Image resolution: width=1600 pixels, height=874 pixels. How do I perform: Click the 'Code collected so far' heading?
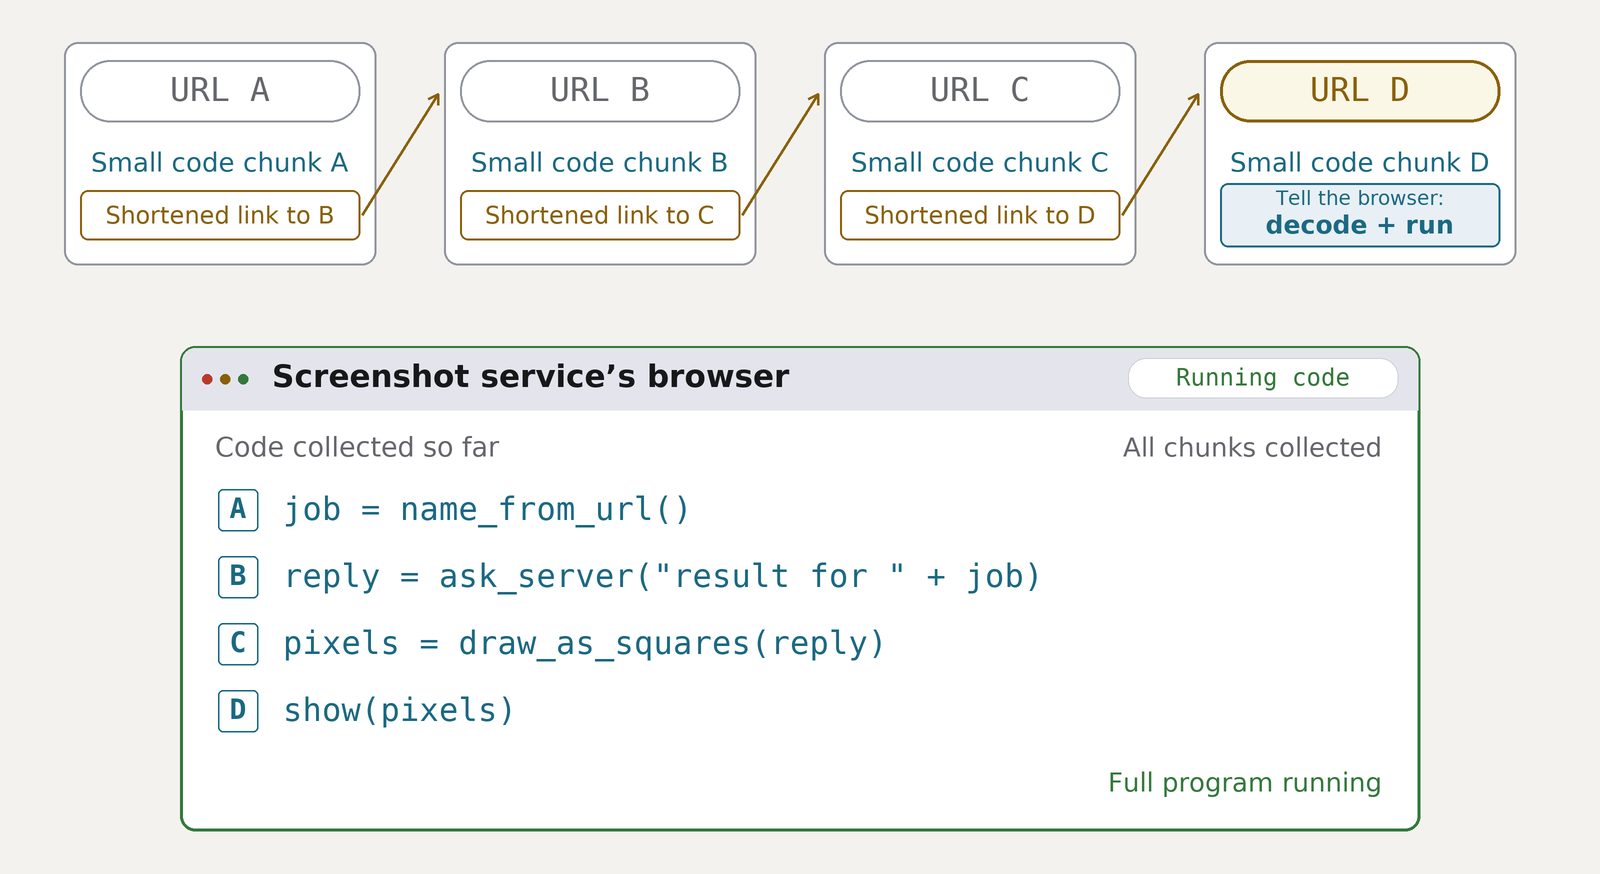[x=357, y=447]
